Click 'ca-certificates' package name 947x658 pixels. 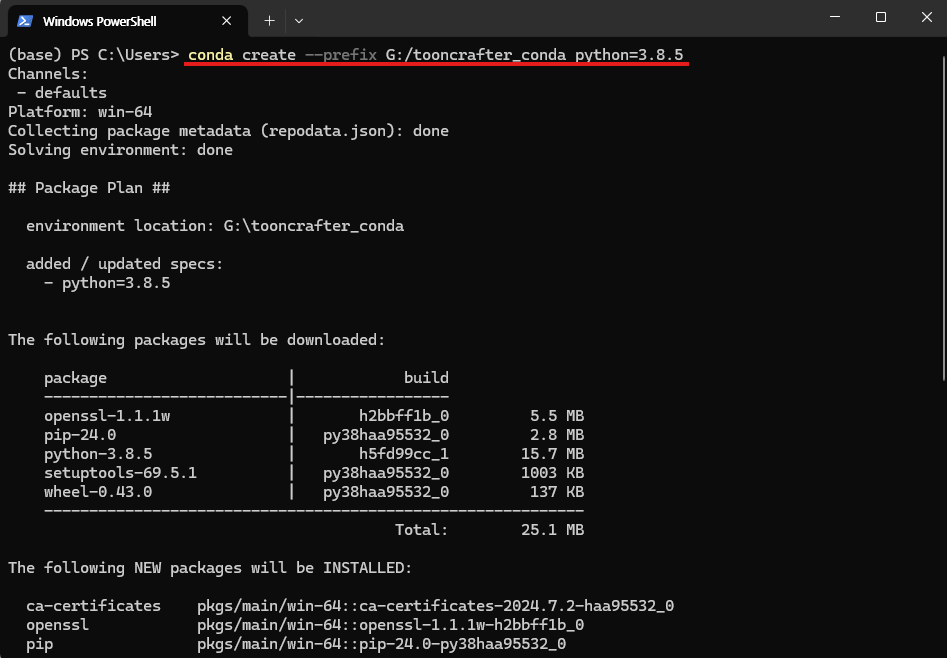[x=94, y=606]
